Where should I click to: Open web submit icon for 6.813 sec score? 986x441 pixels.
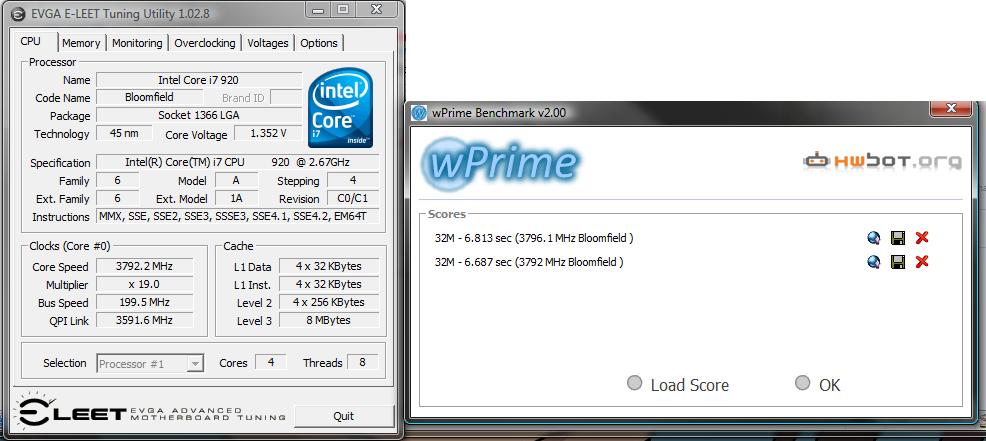pyautogui.click(x=873, y=238)
